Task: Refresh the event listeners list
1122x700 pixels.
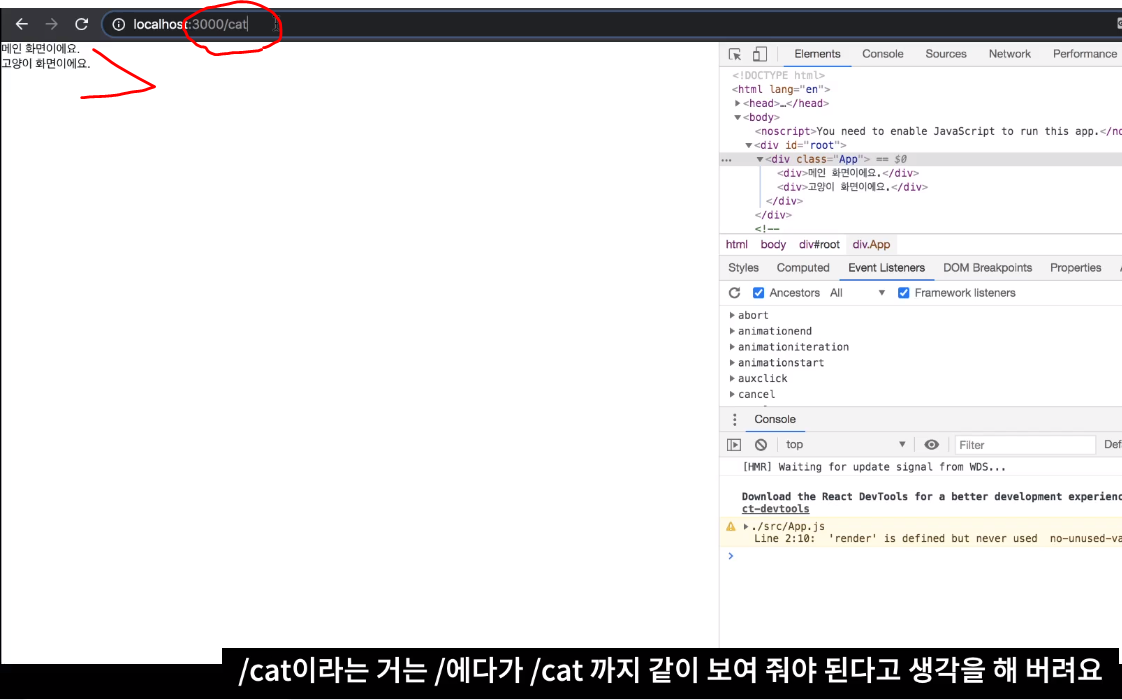Action: click(734, 293)
